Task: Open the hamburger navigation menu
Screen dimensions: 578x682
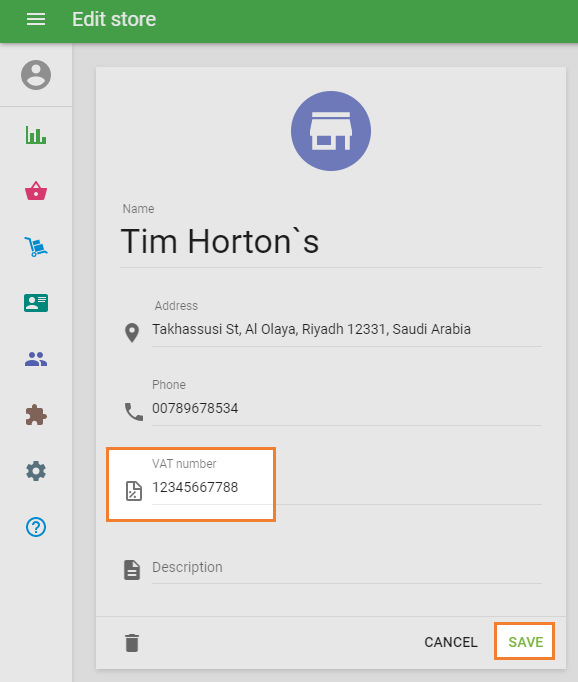Action: coord(36,19)
